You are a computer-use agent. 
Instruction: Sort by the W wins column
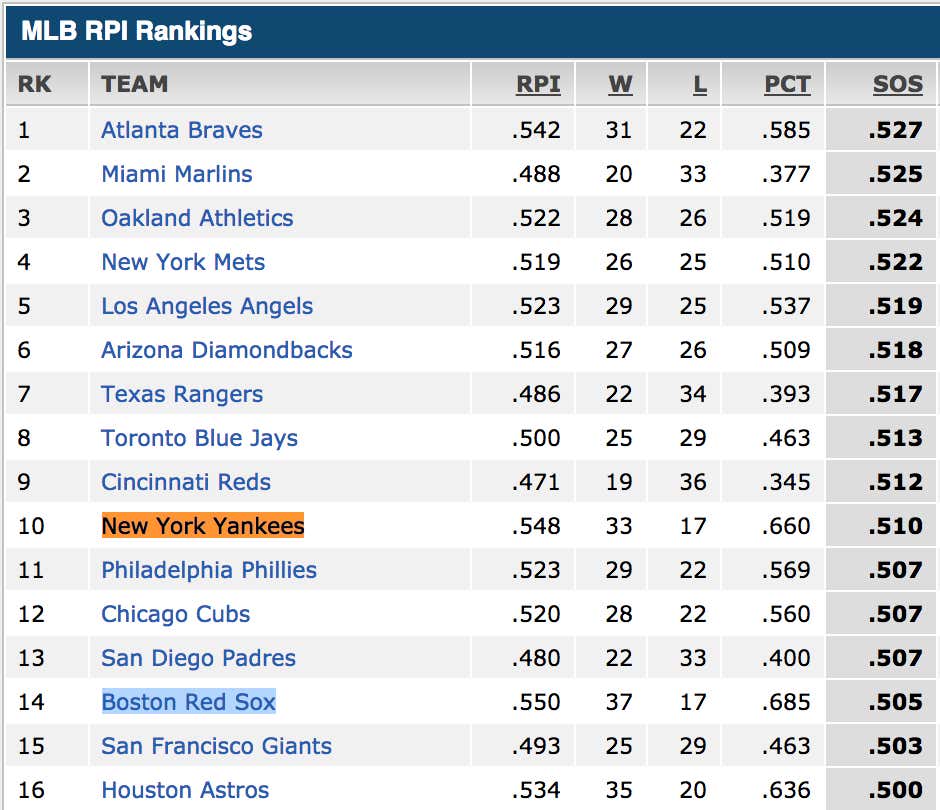(620, 84)
